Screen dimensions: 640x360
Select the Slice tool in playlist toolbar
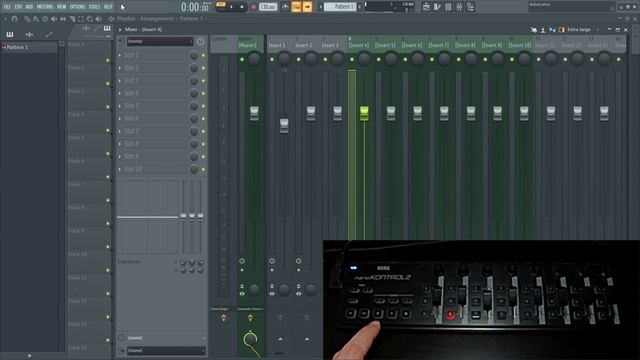[x=72, y=19]
